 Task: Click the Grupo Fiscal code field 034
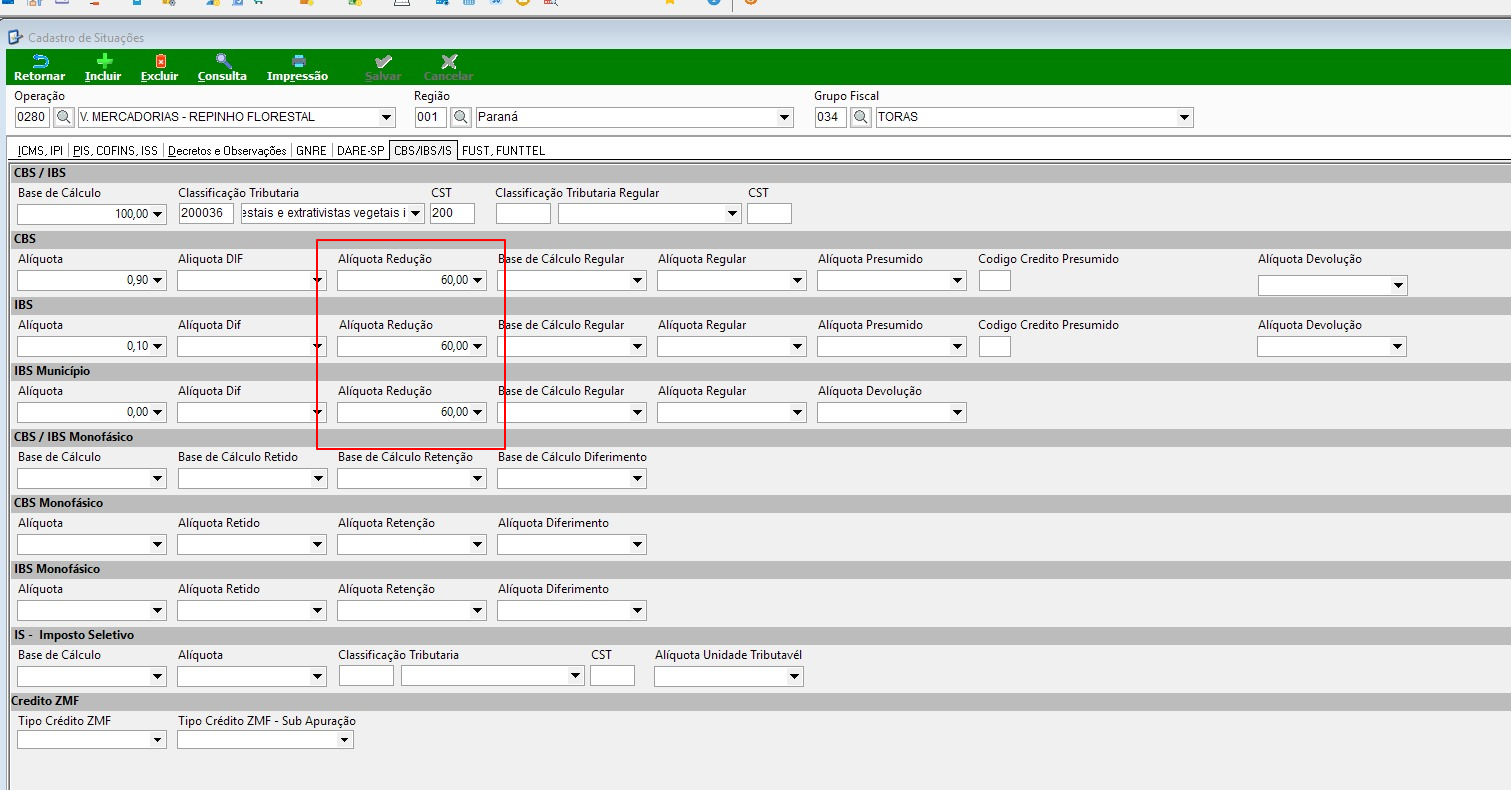coord(832,117)
